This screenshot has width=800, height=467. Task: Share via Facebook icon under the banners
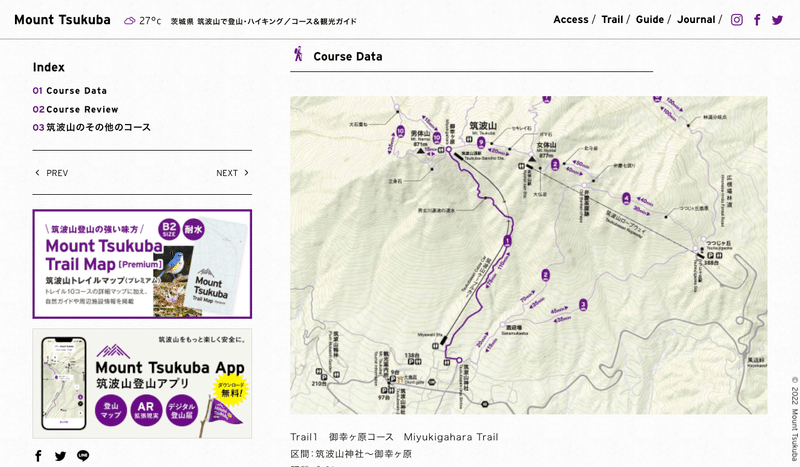pos(38,456)
